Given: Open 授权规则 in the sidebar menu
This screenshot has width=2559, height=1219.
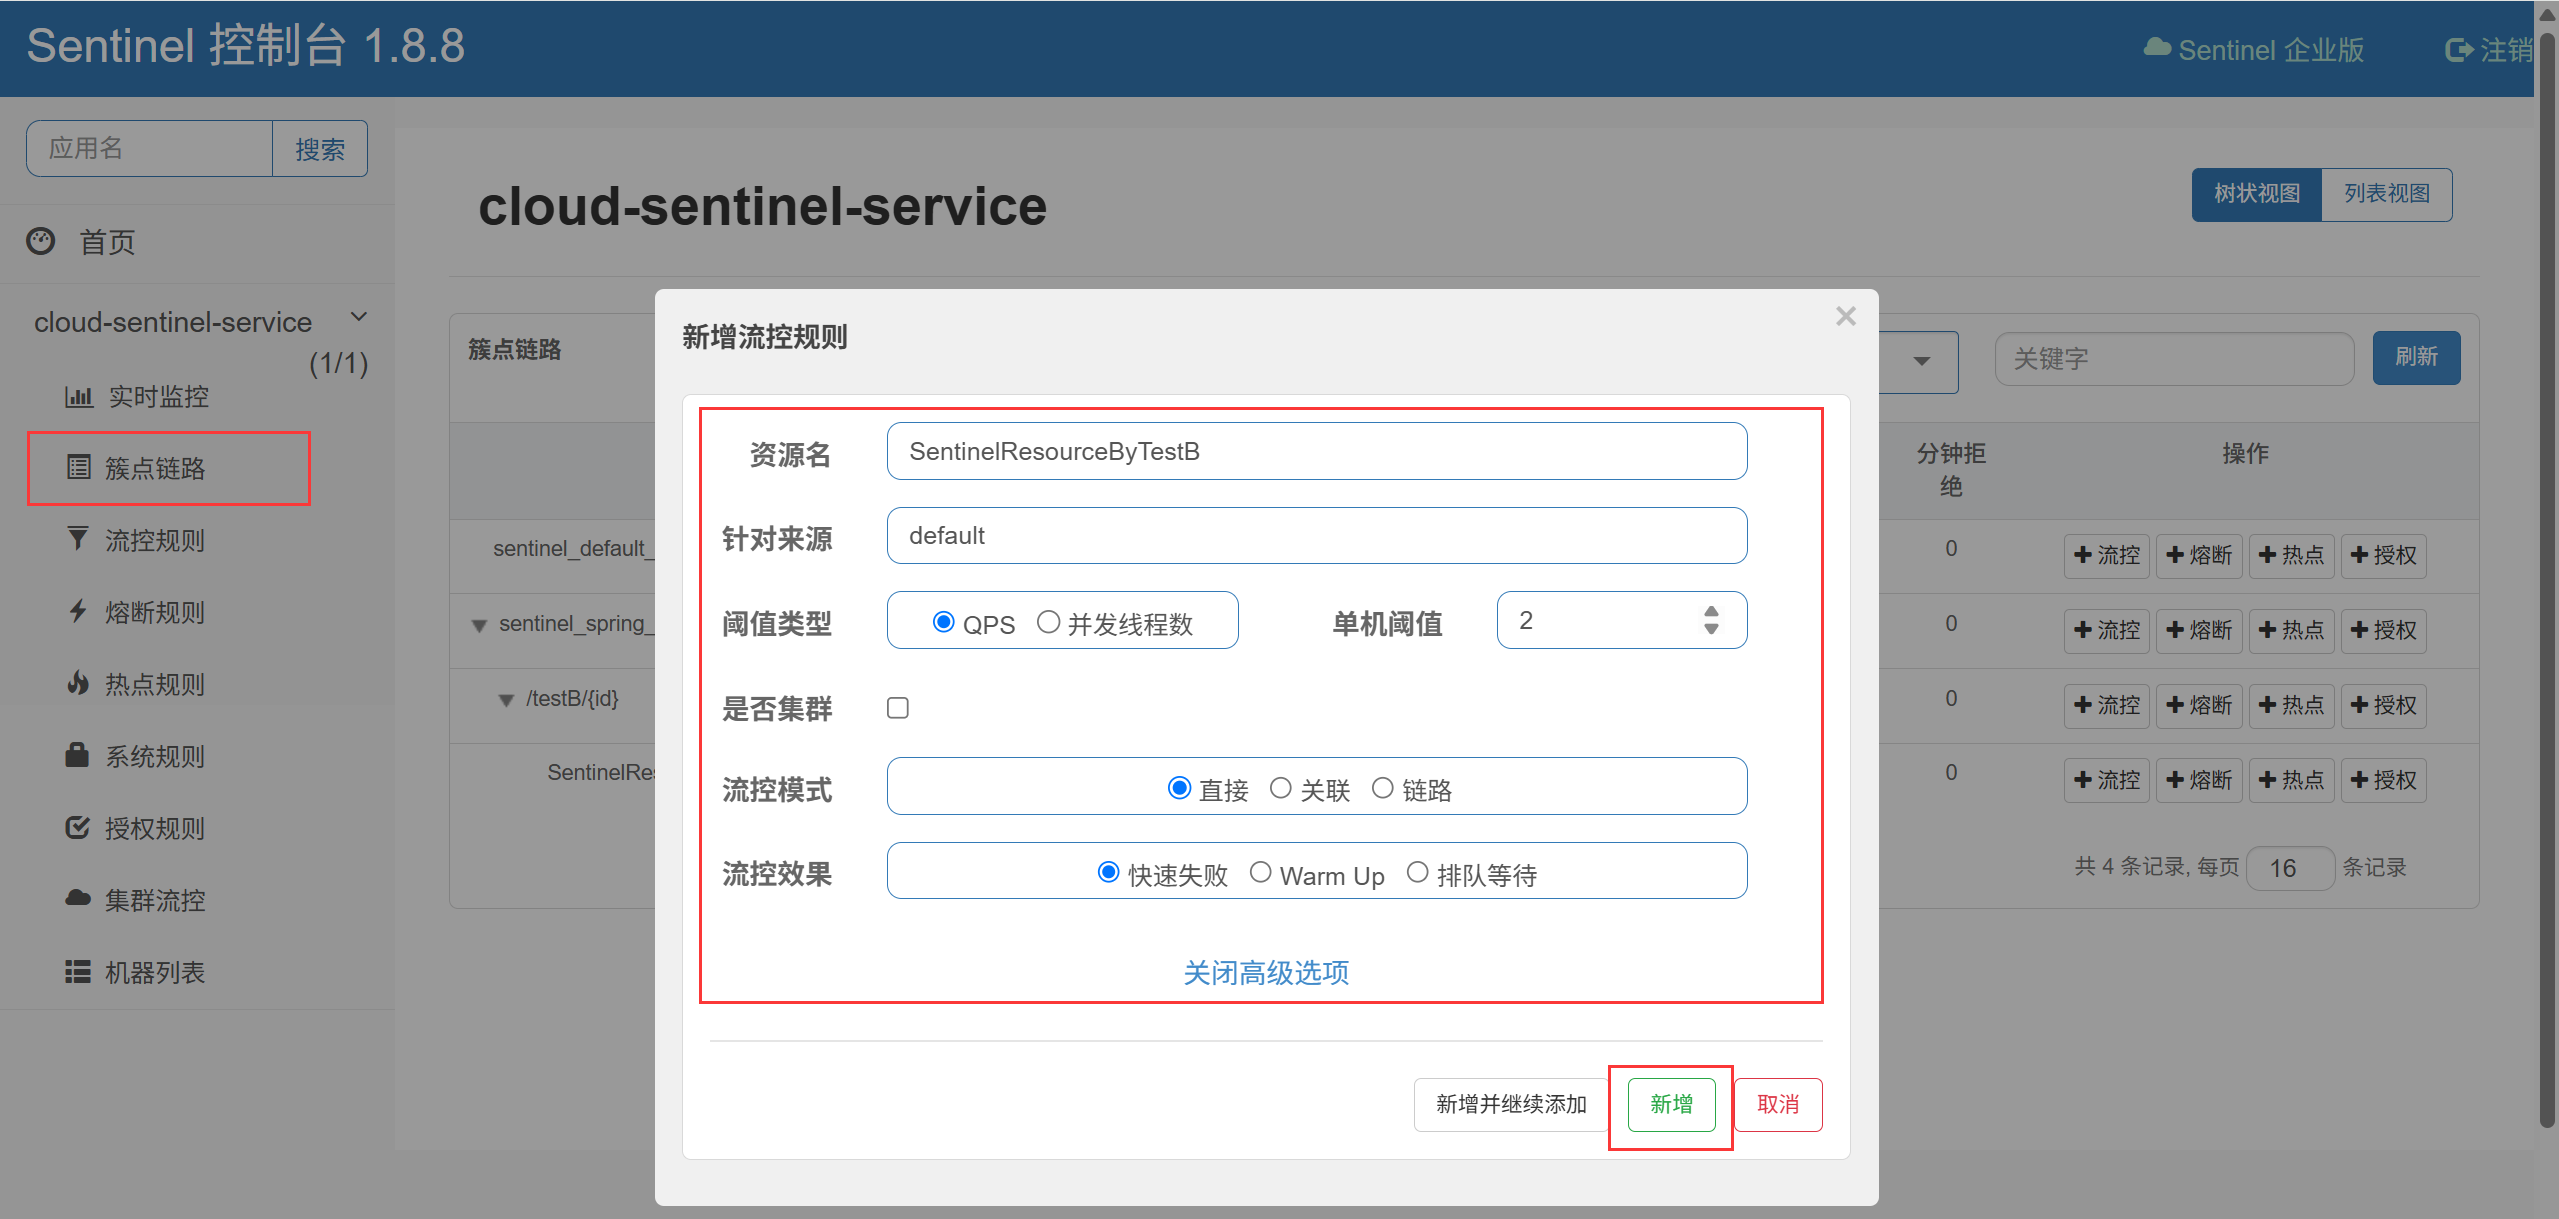Looking at the screenshot, I should point(154,828).
